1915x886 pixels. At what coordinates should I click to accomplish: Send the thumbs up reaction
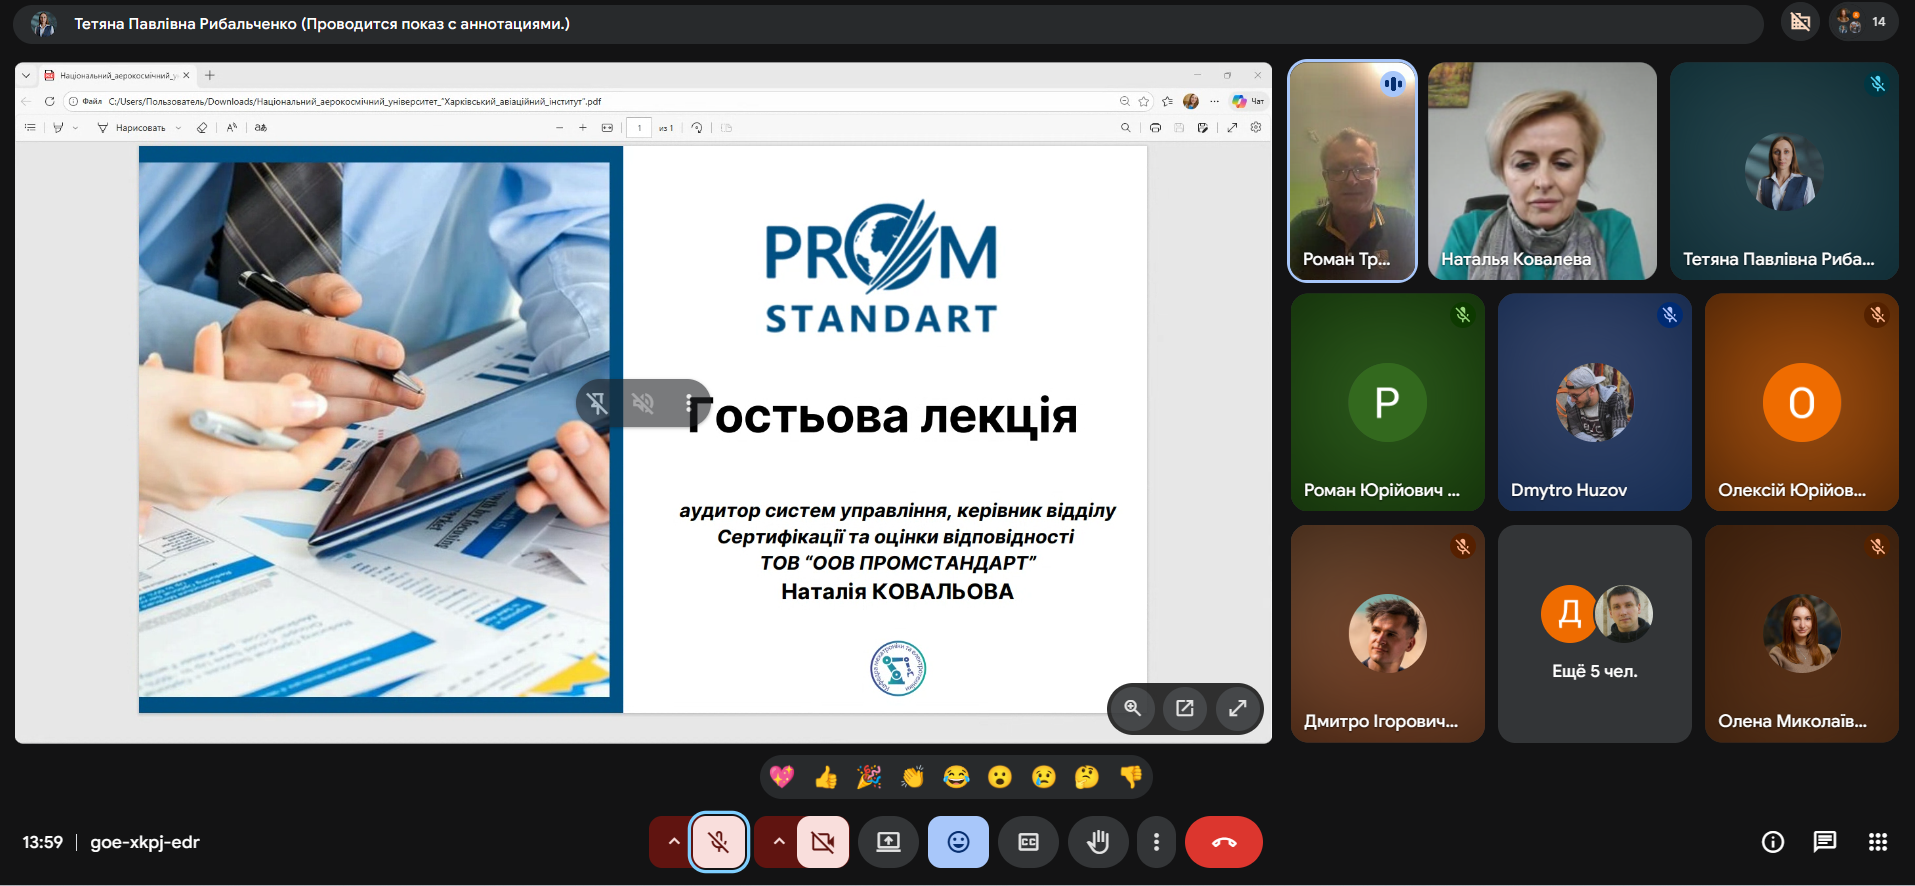(826, 777)
